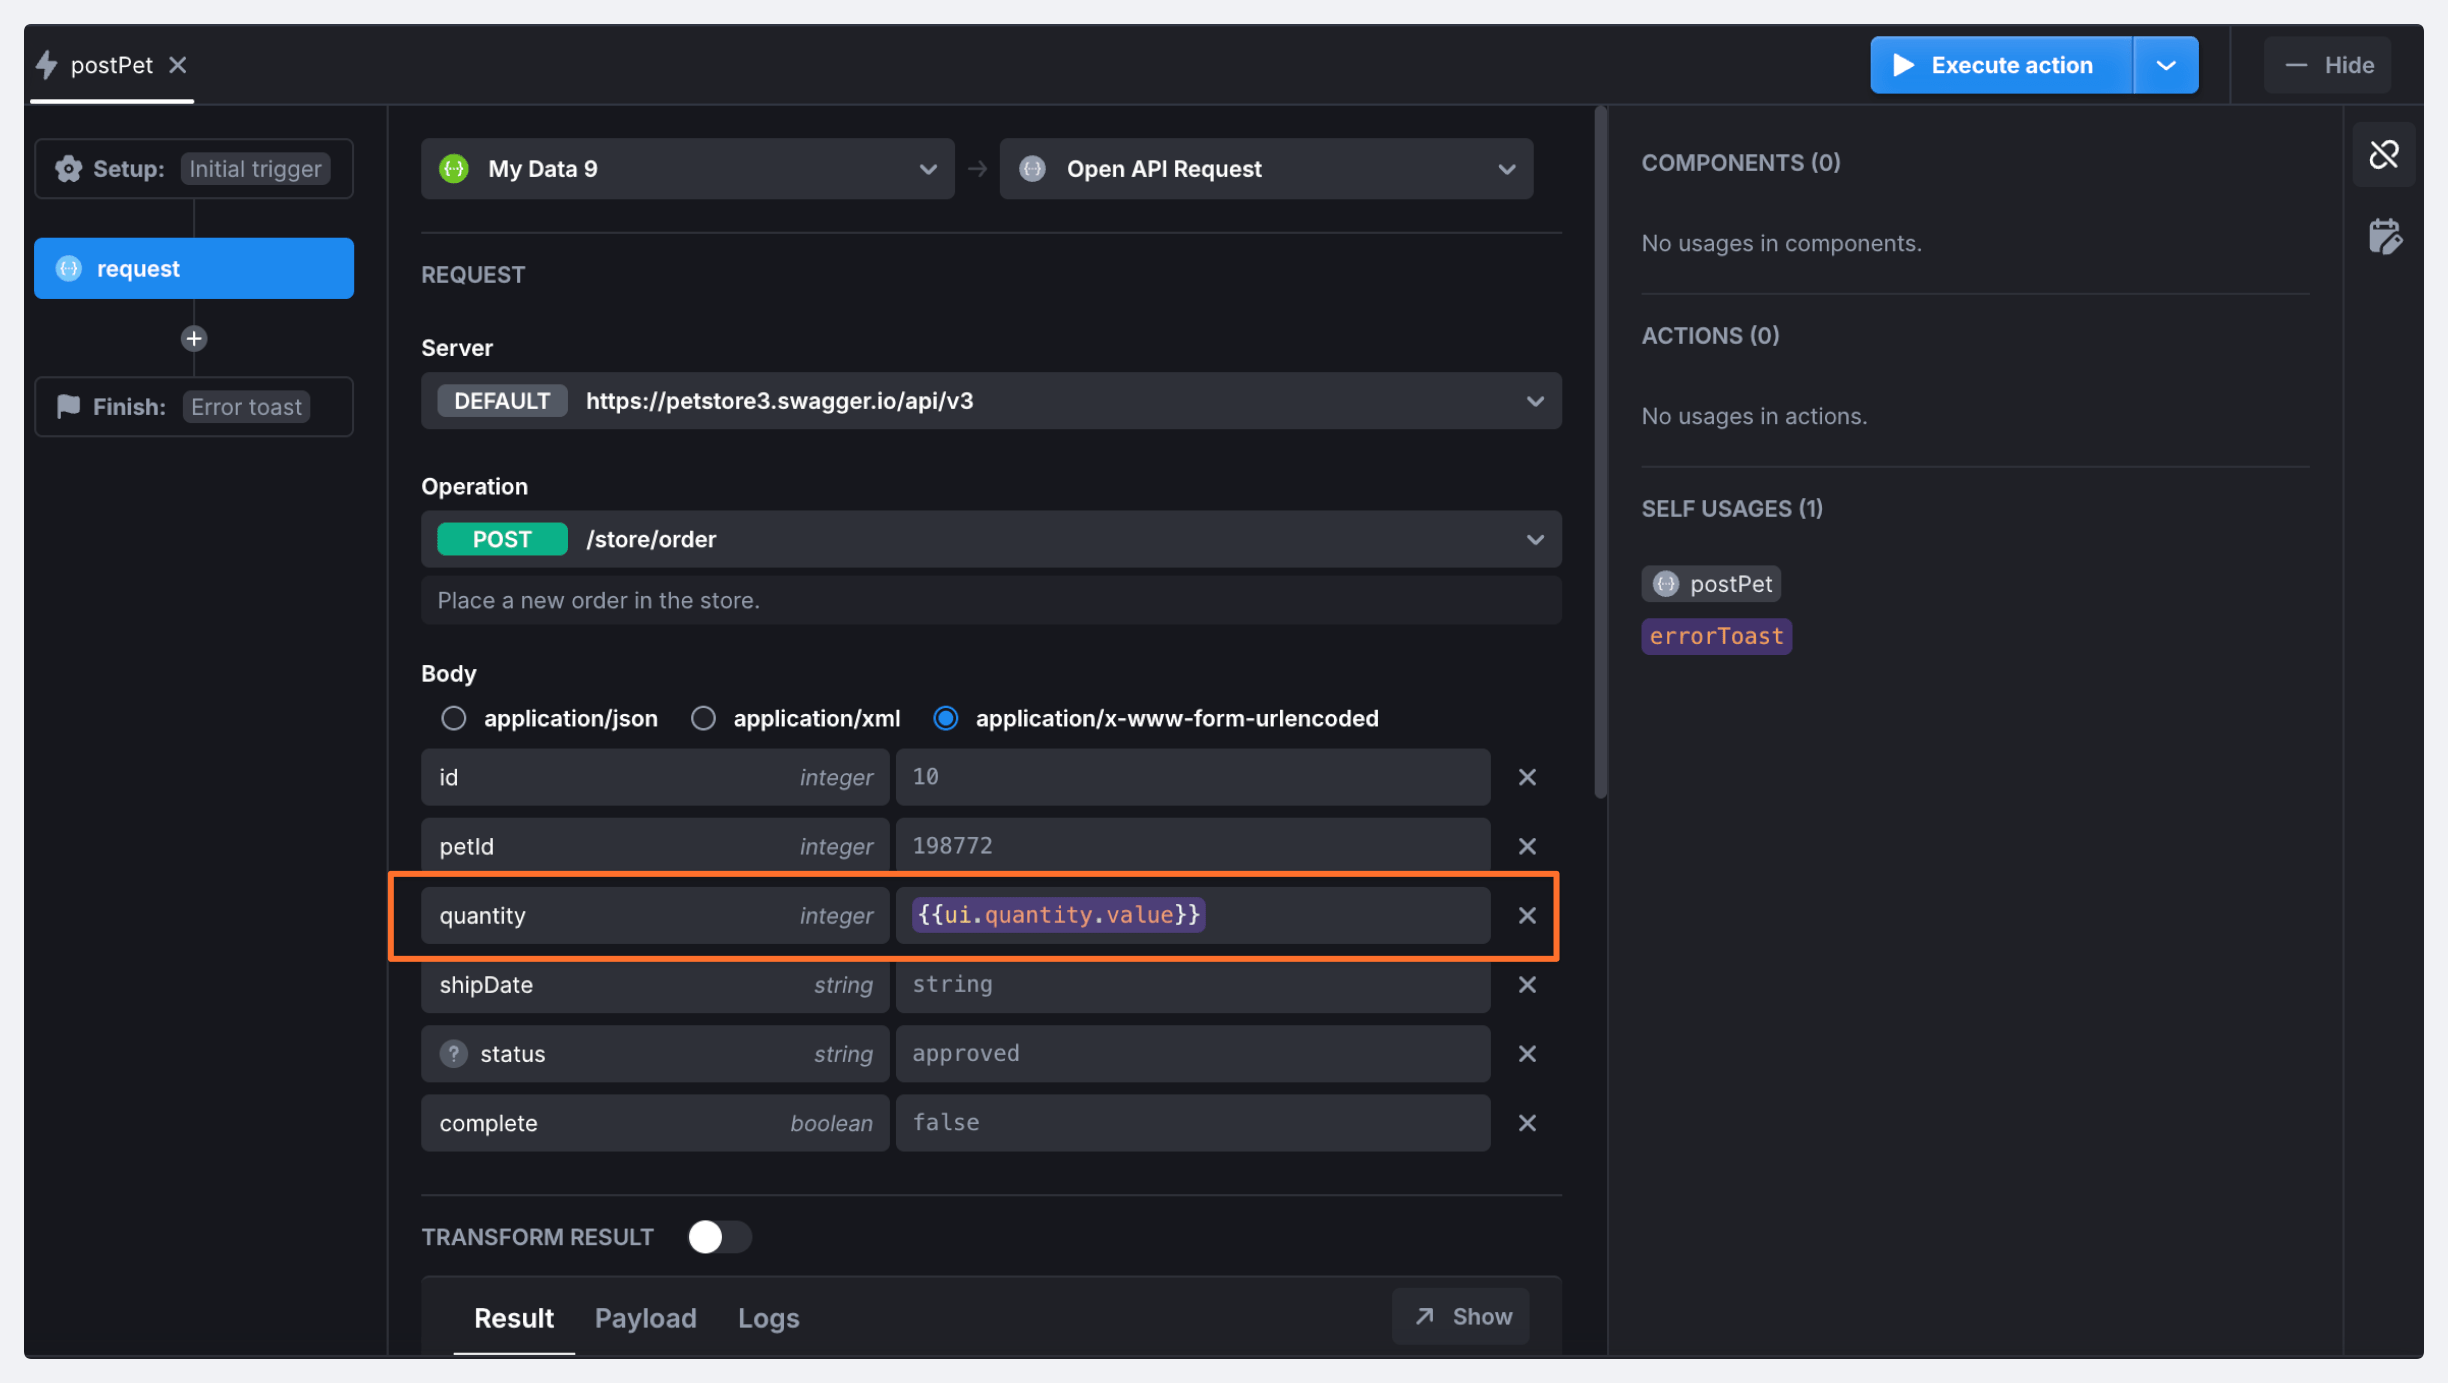Screen dimensions: 2448x1383
Task: Select application/xml body type
Action: 703,718
